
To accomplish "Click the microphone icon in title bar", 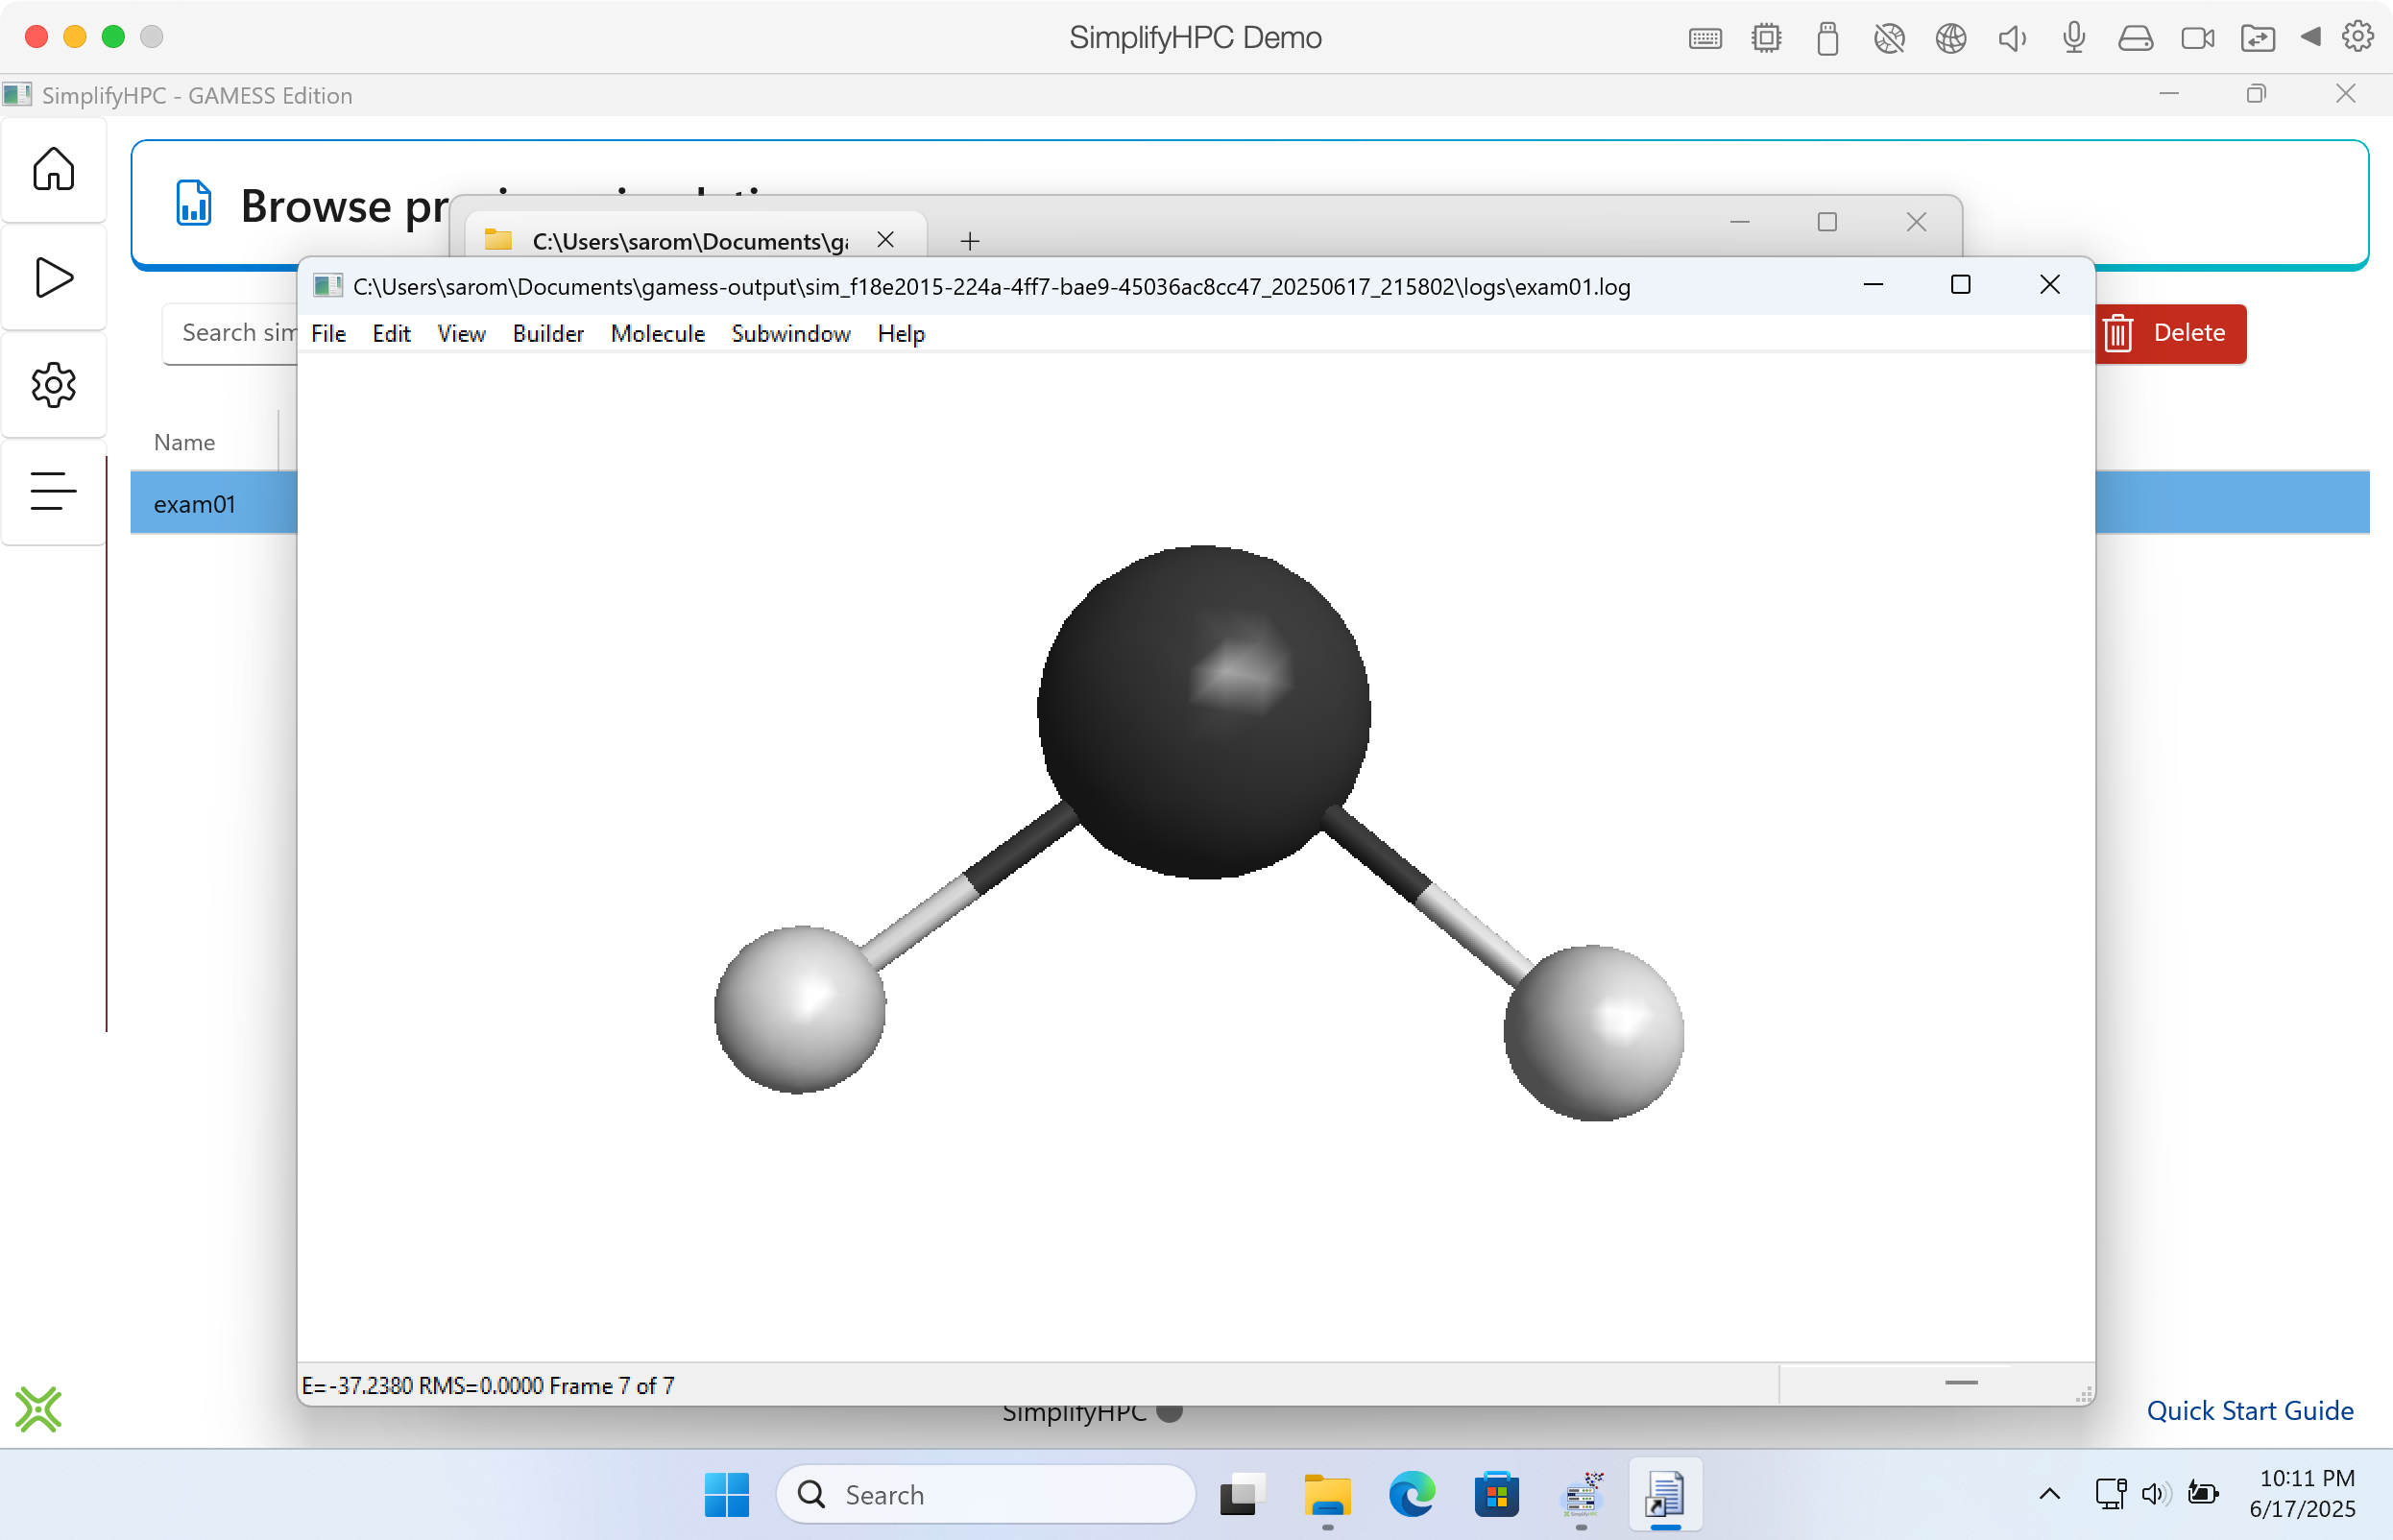I will pos(2073,38).
